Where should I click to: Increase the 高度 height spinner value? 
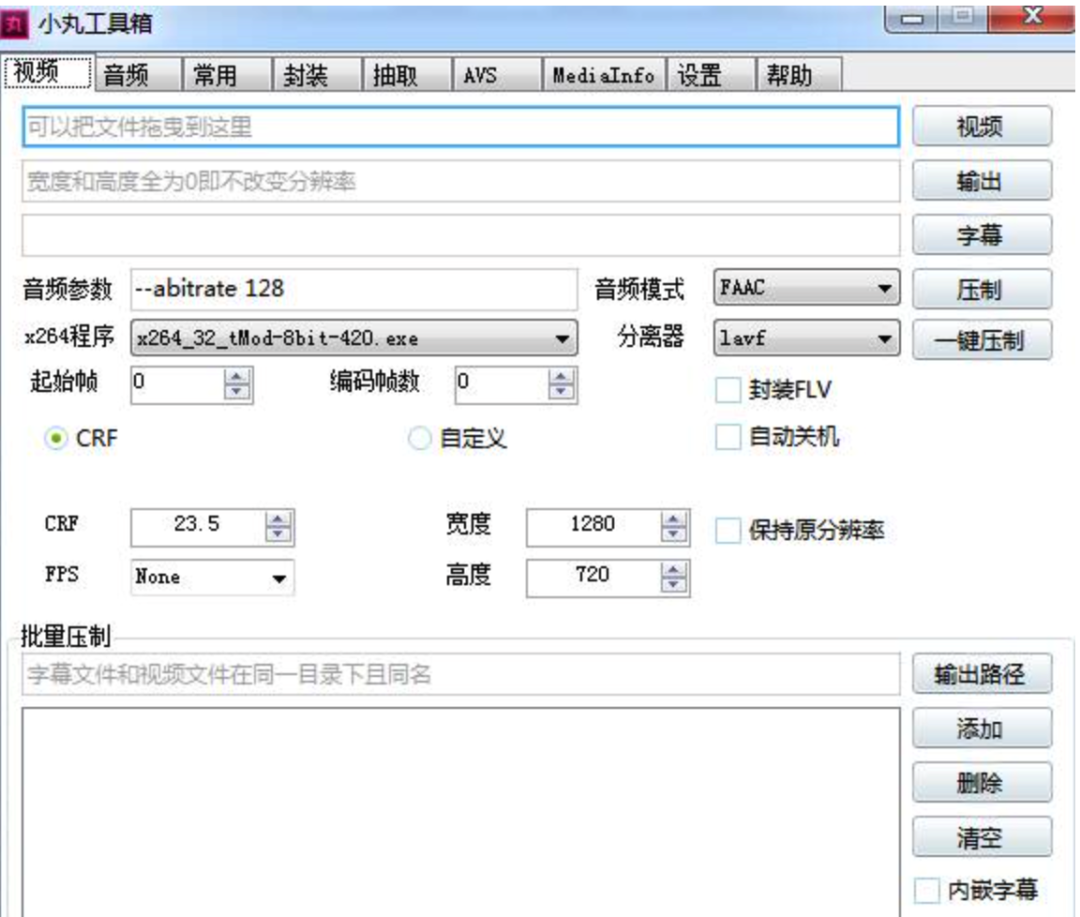(x=673, y=570)
